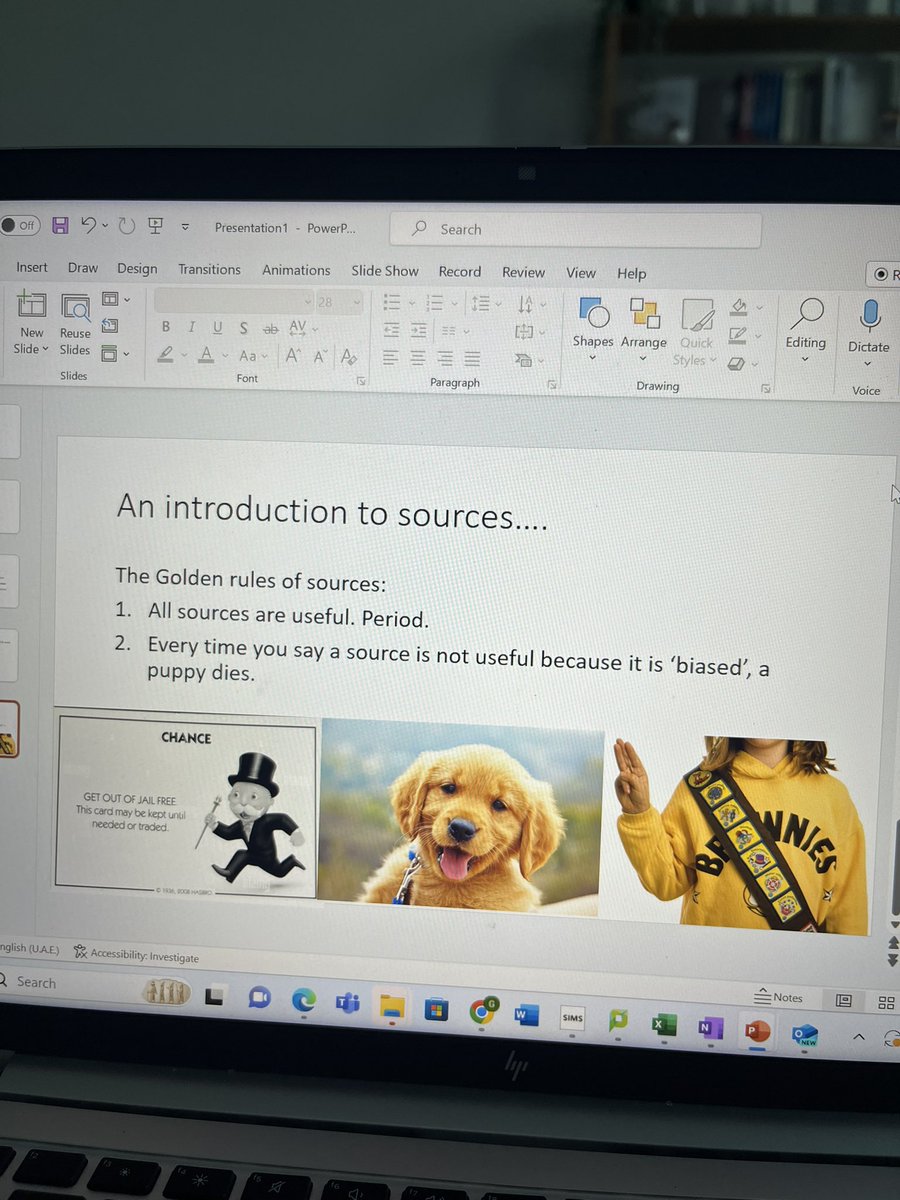Viewport: 900px width, 1200px height.
Task: Switch to the Animations ribbon tab
Action: [296, 270]
